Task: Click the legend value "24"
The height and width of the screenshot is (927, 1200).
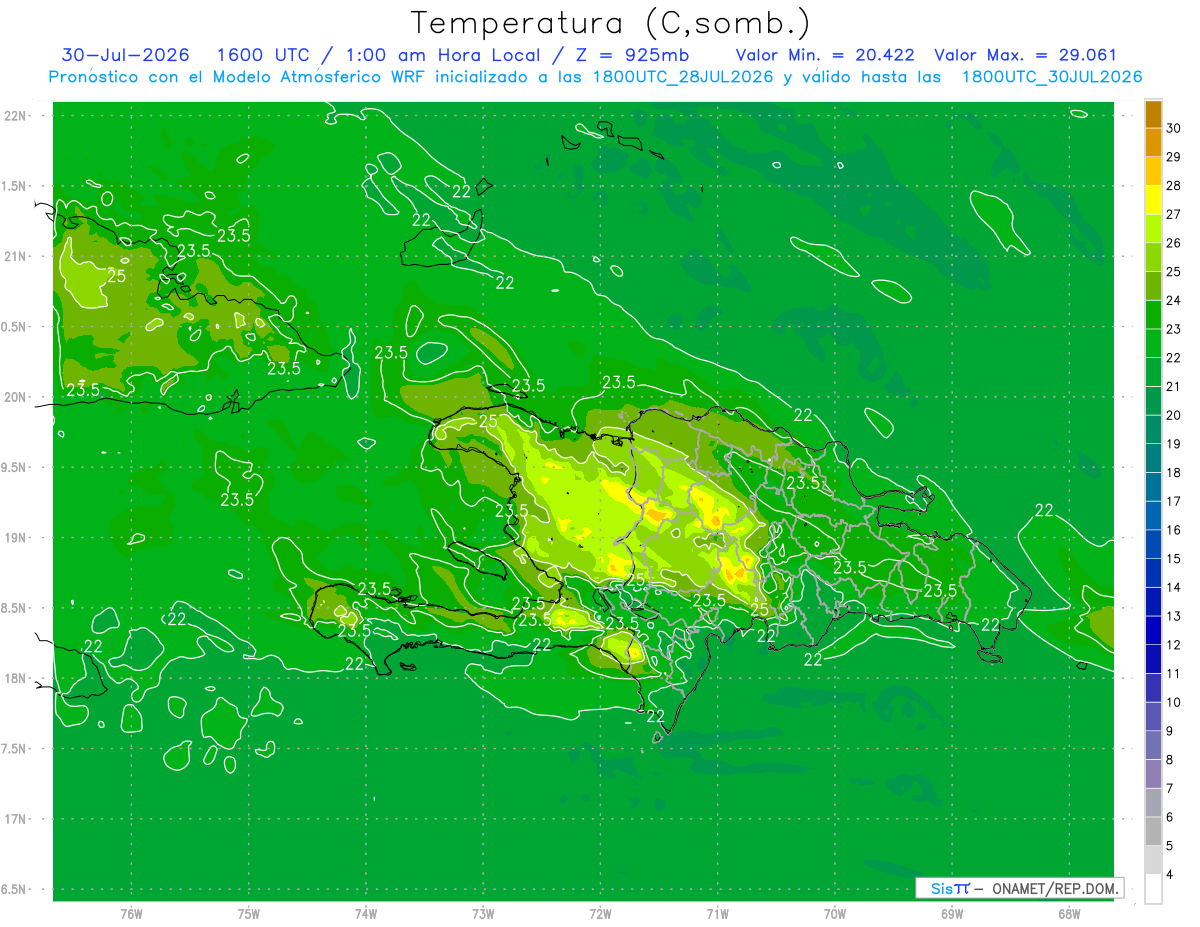Action: 1174,300
